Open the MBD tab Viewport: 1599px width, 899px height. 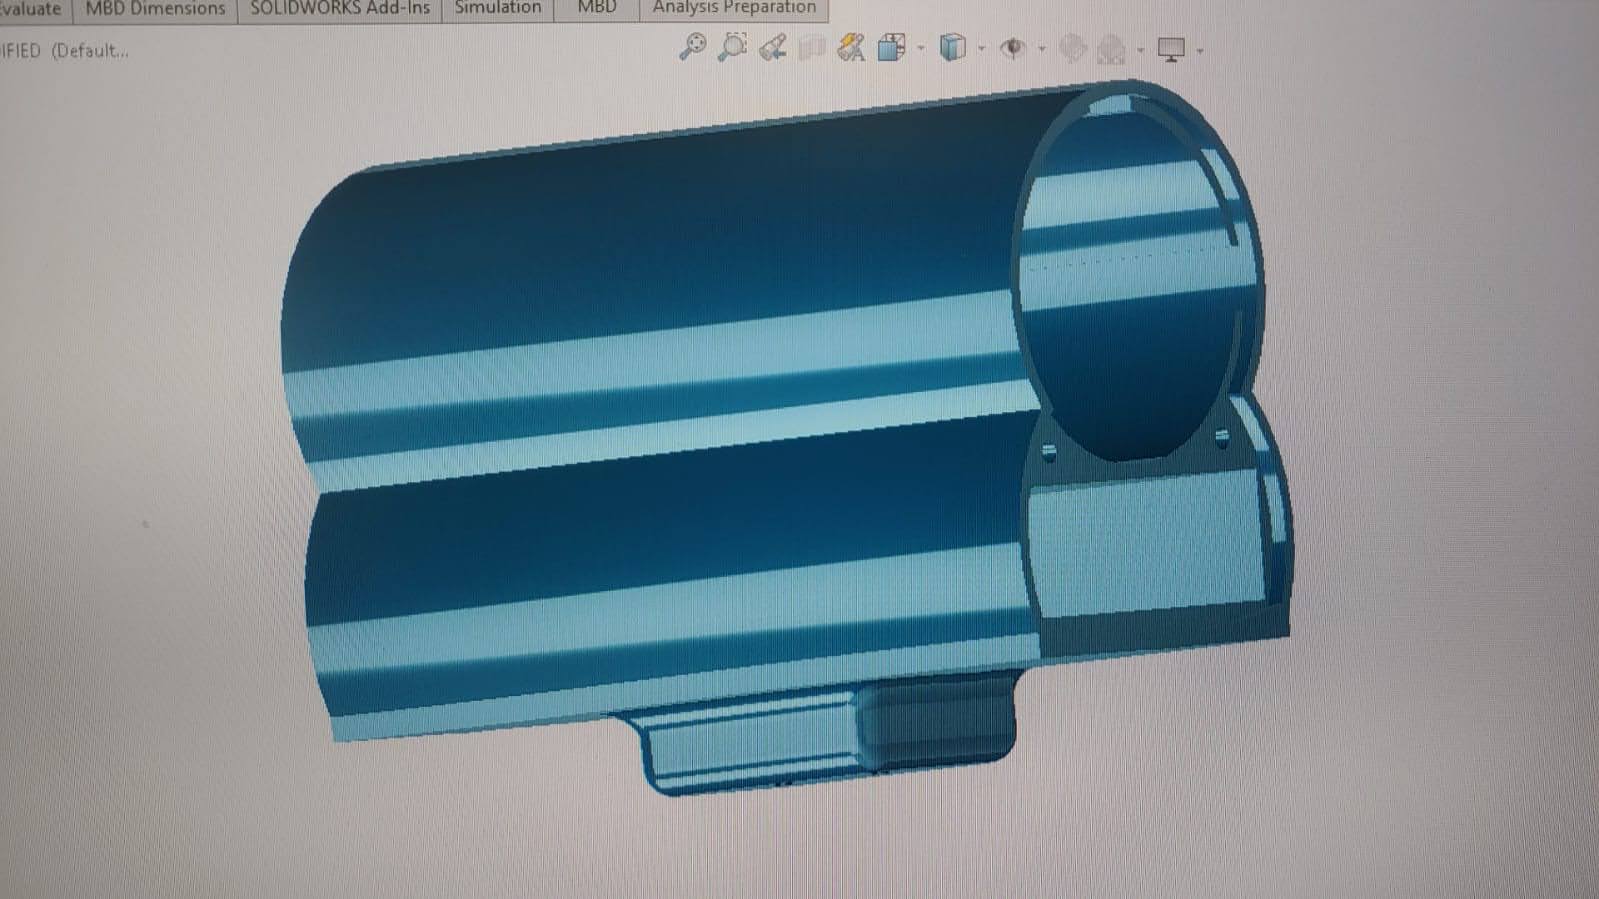coord(597,9)
